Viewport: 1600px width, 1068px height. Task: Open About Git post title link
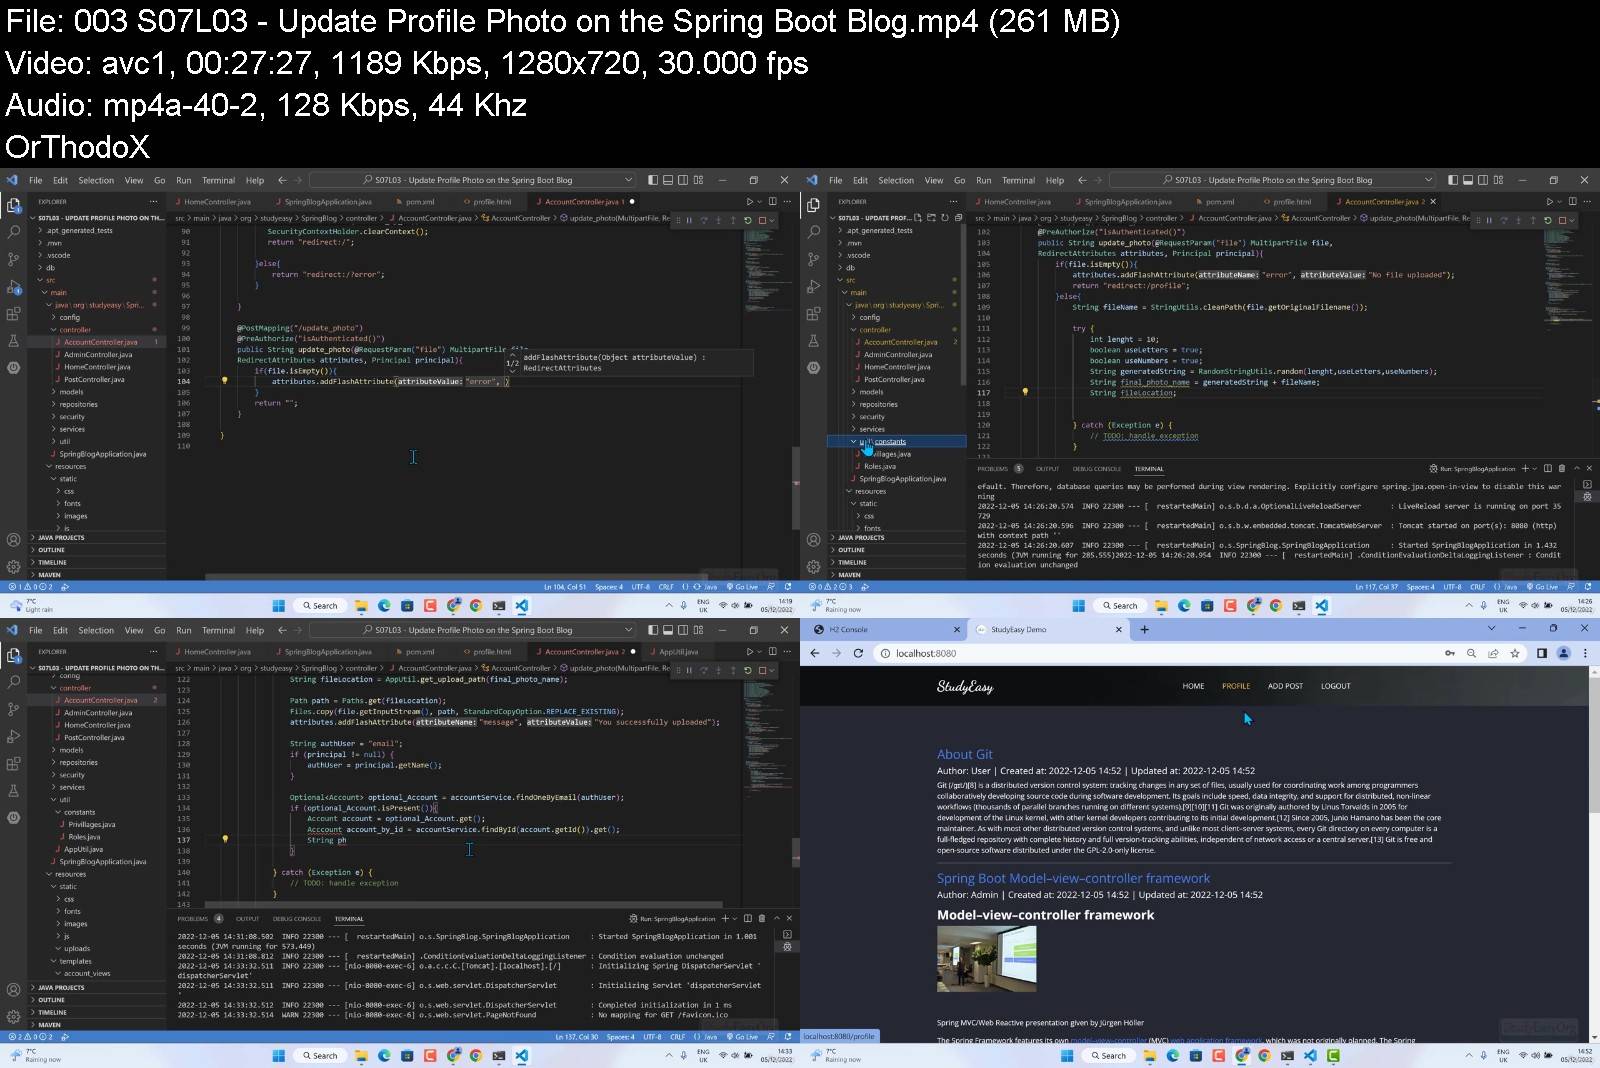[964, 754]
